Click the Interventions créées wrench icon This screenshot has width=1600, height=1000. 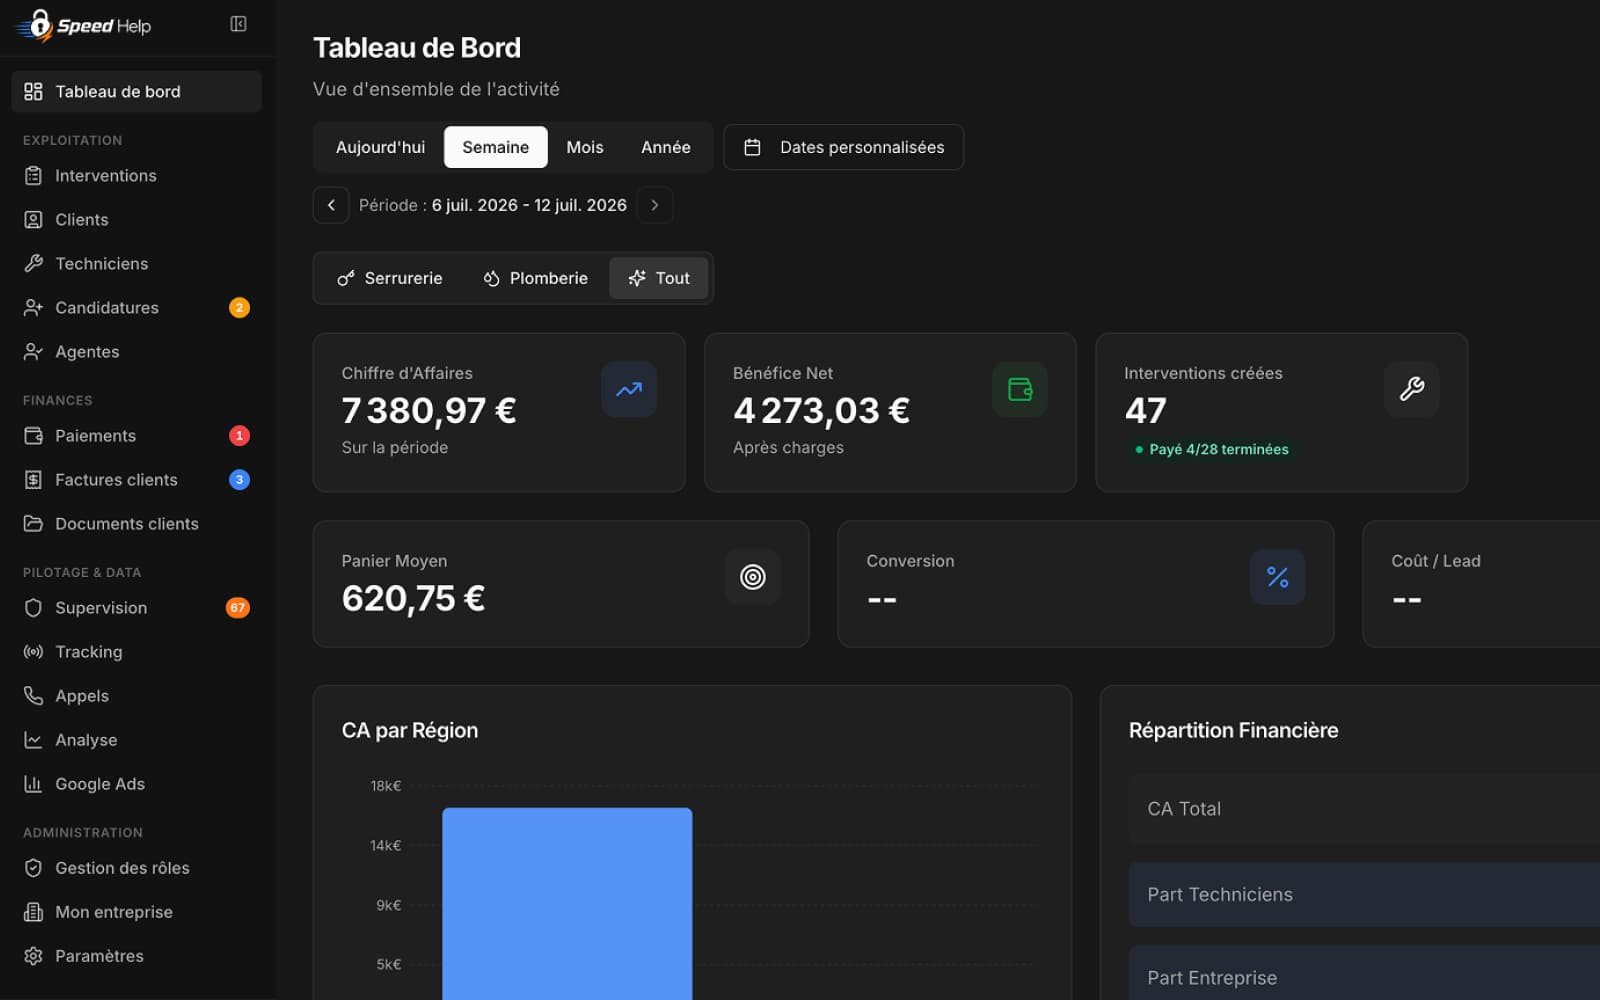[x=1411, y=389]
